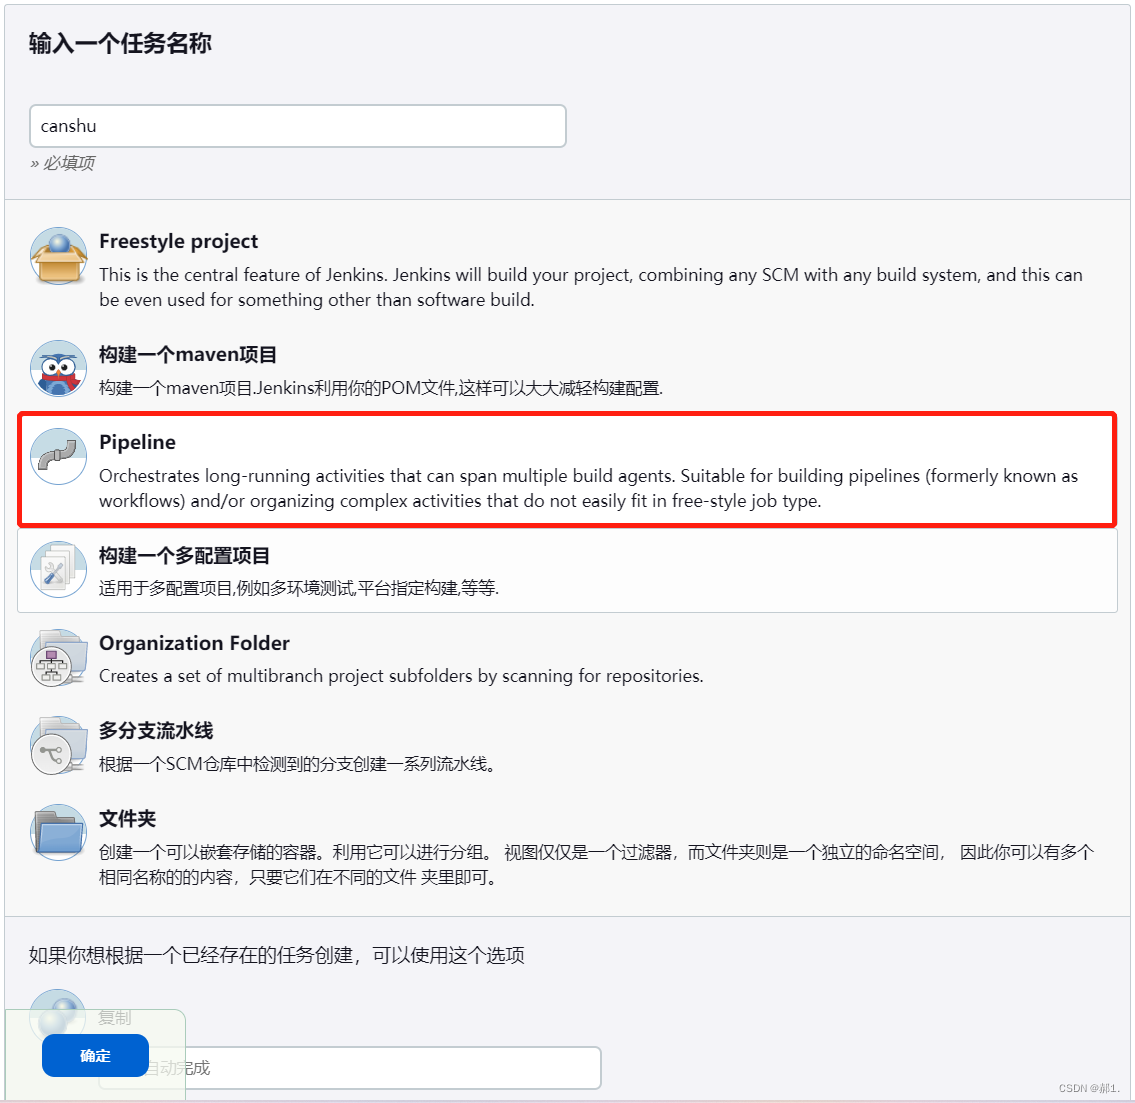Click the Freestyle project box icon
The height and width of the screenshot is (1103, 1135).
[x=59, y=255]
